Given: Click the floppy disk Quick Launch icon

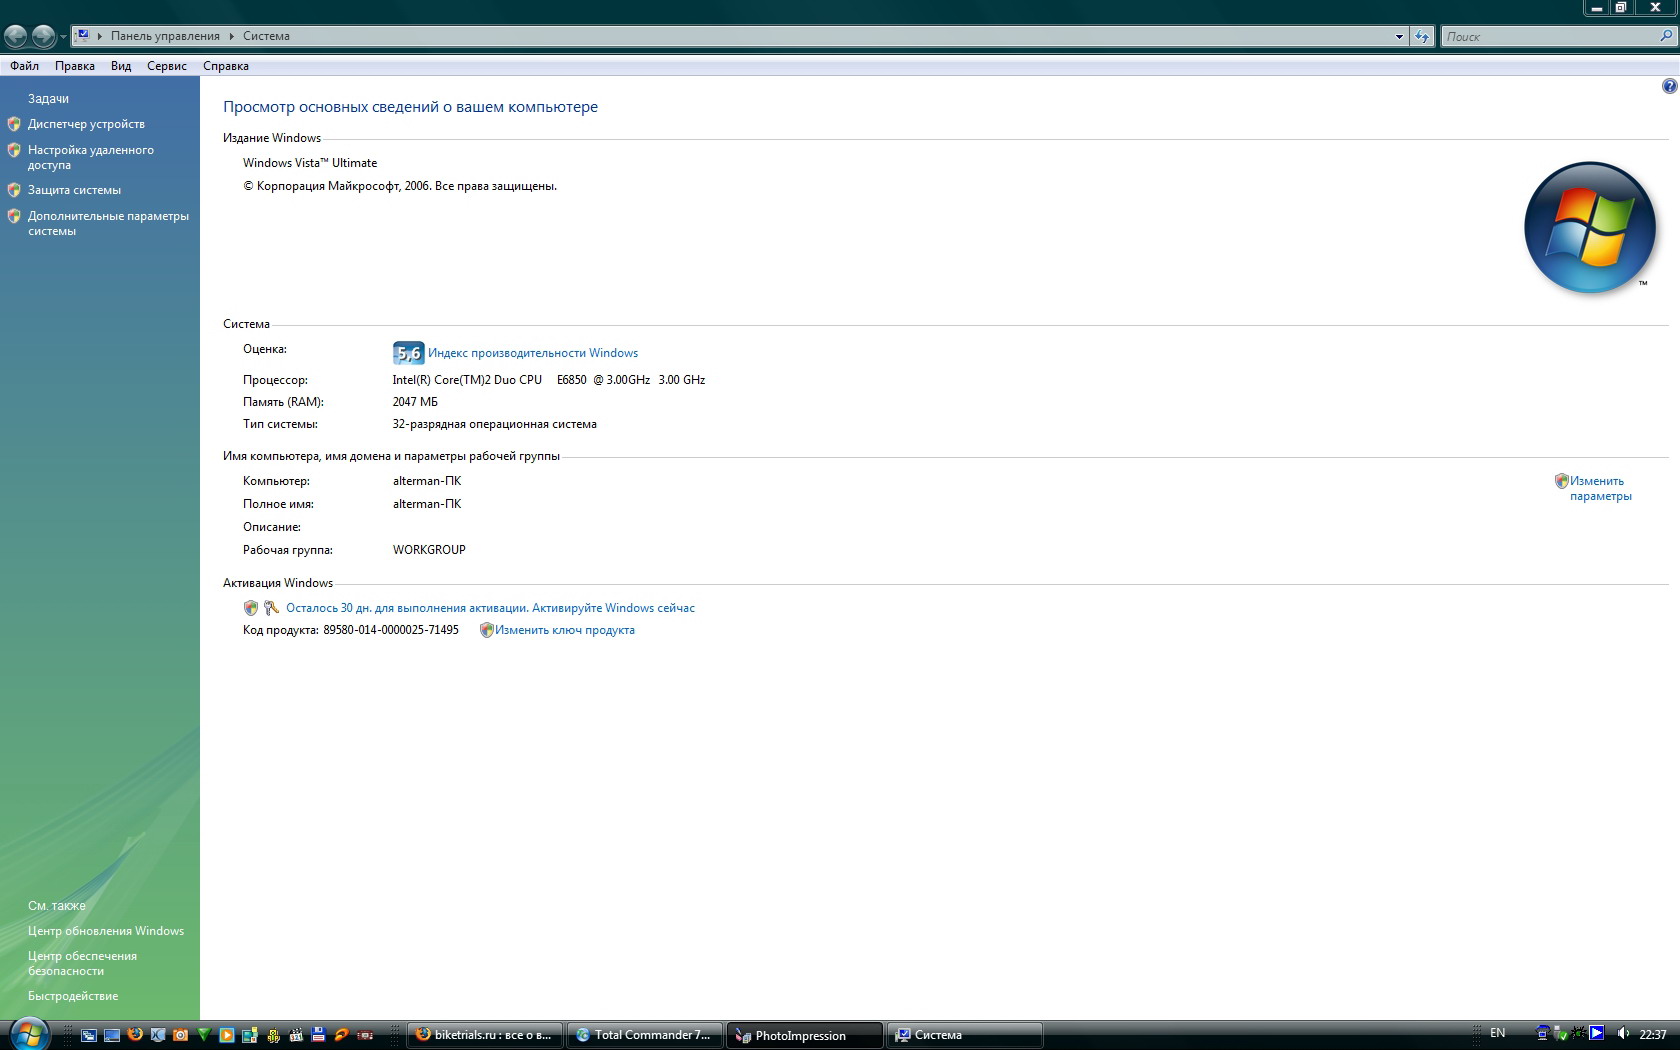Looking at the screenshot, I should 319,1035.
